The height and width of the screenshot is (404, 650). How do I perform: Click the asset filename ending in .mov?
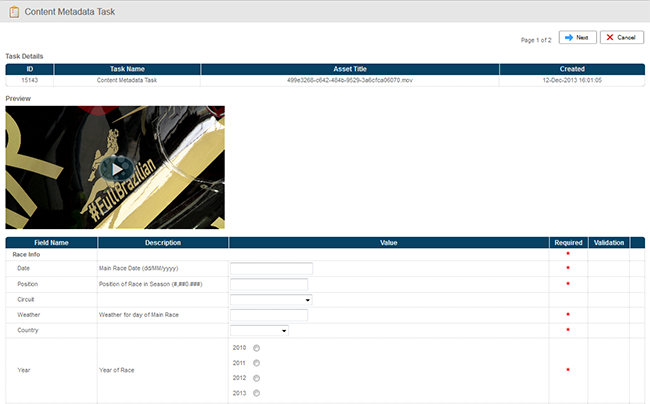tap(349, 80)
